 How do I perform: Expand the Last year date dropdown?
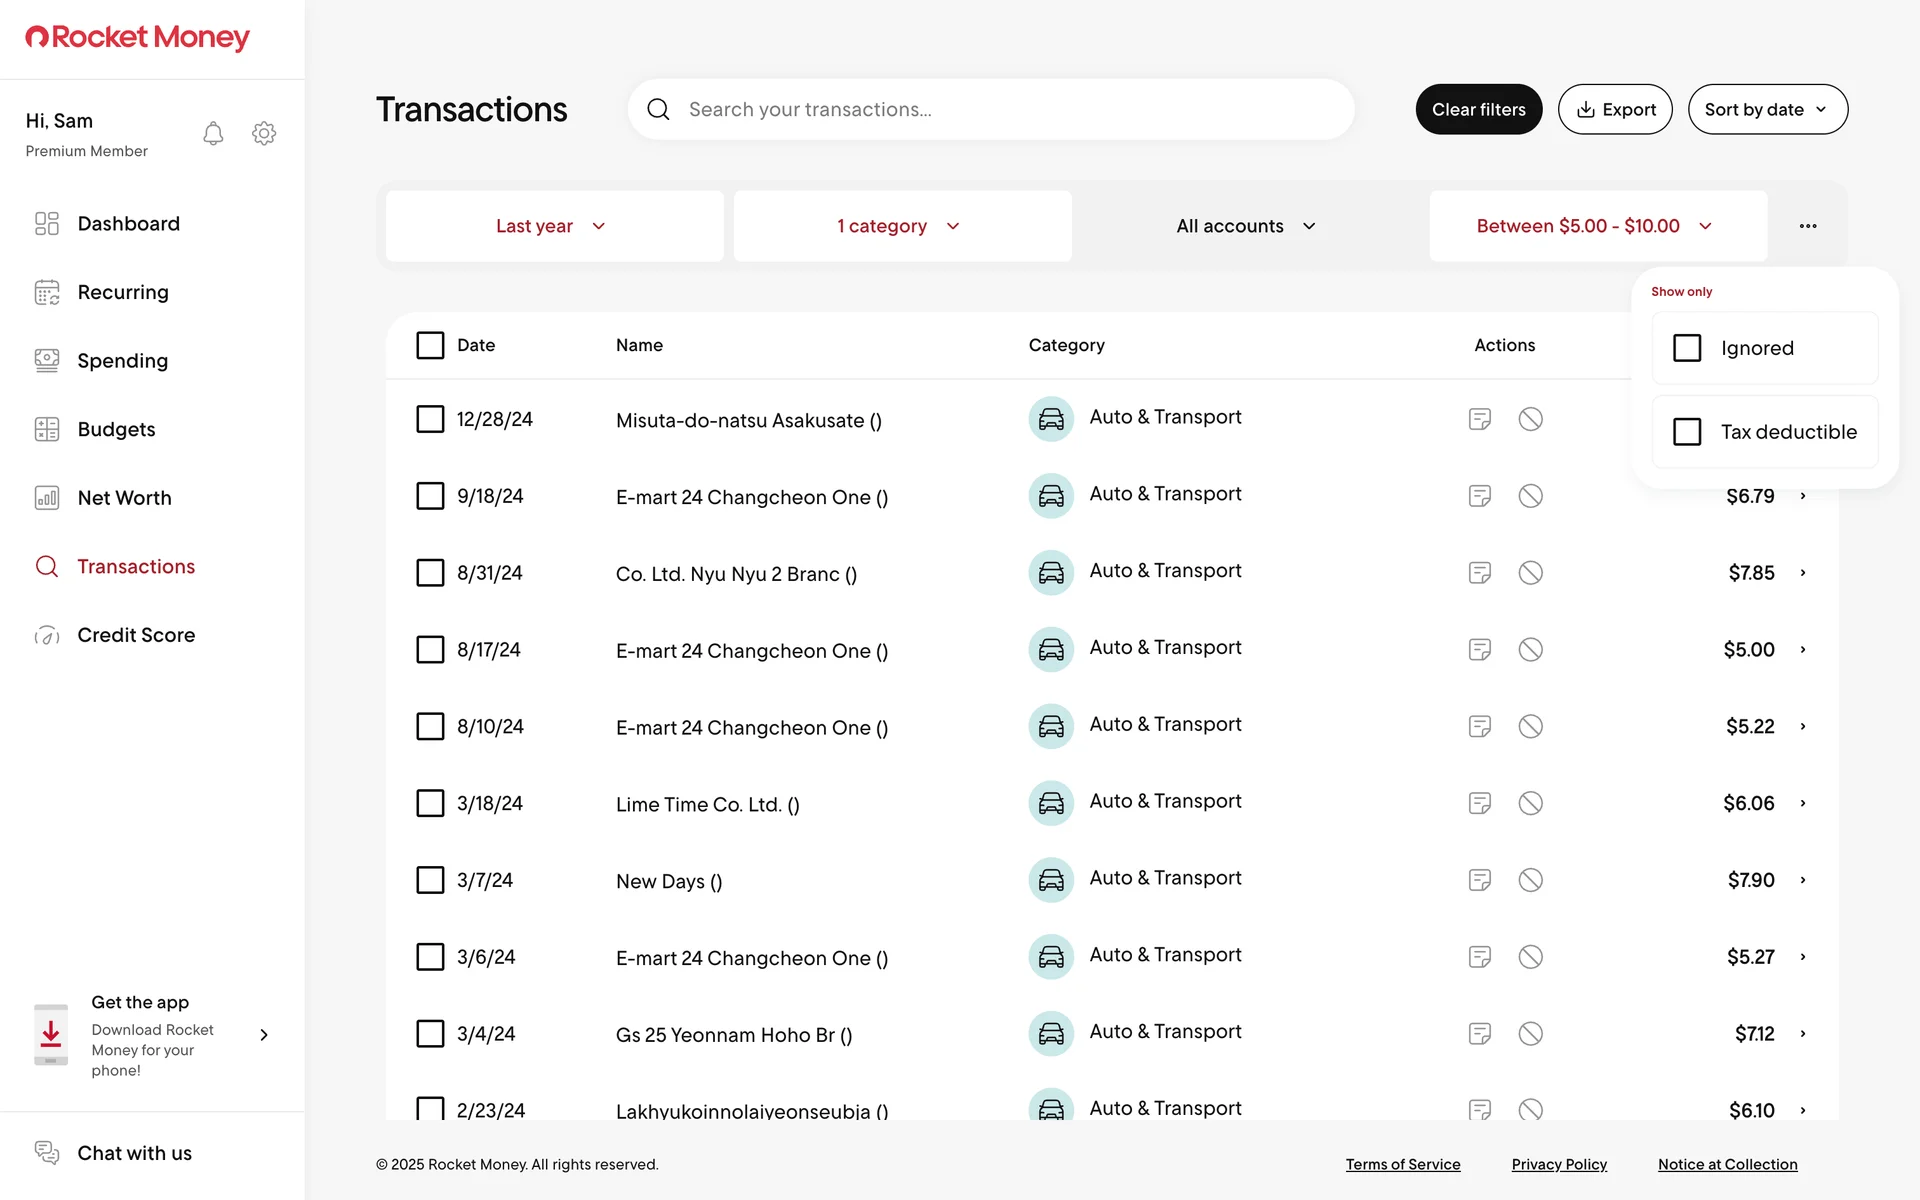pyautogui.click(x=553, y=226)
